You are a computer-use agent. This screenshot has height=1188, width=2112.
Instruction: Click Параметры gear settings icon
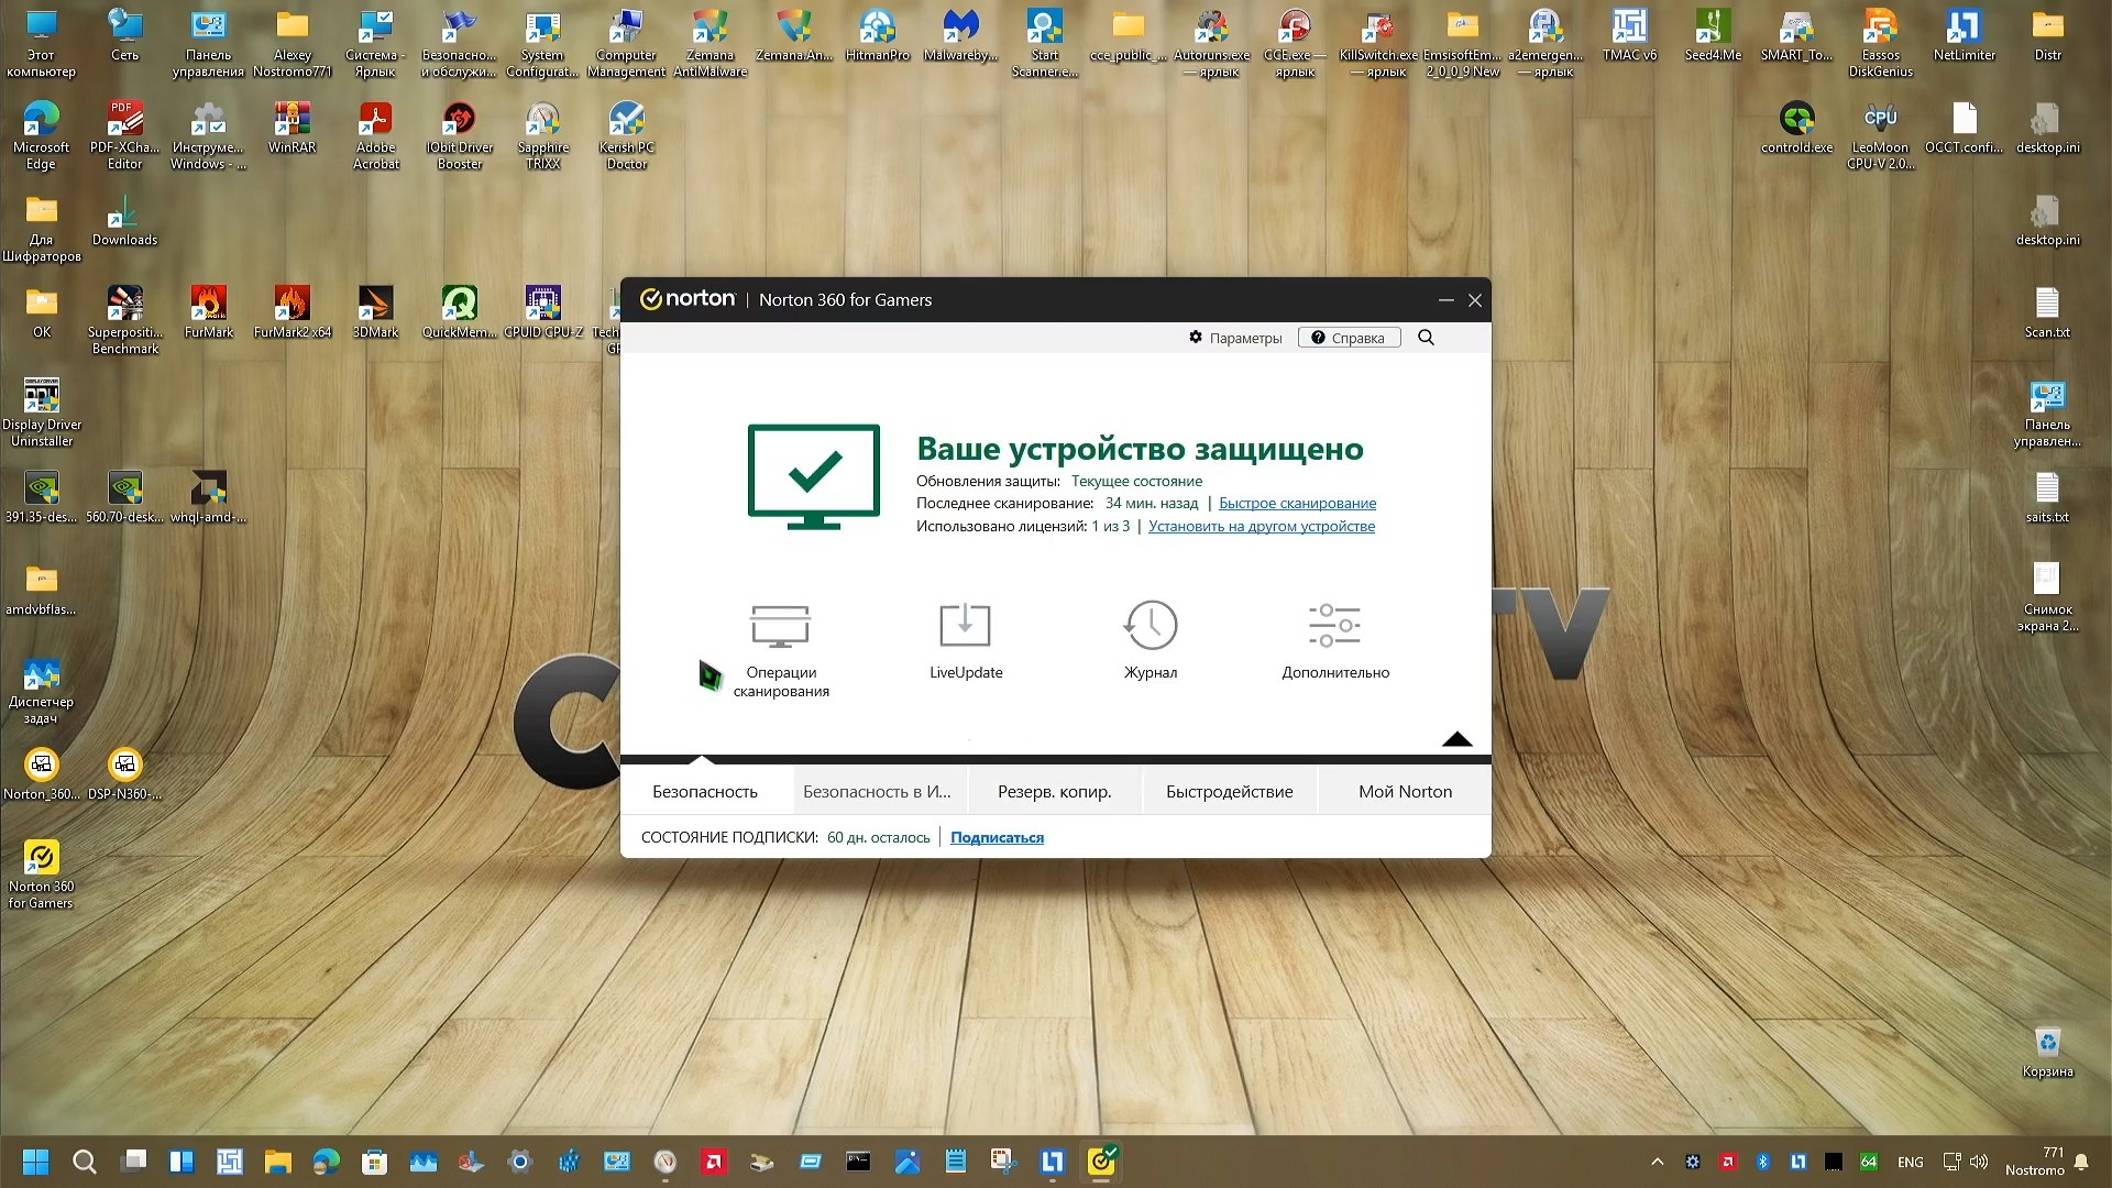tap(1195, 338)
